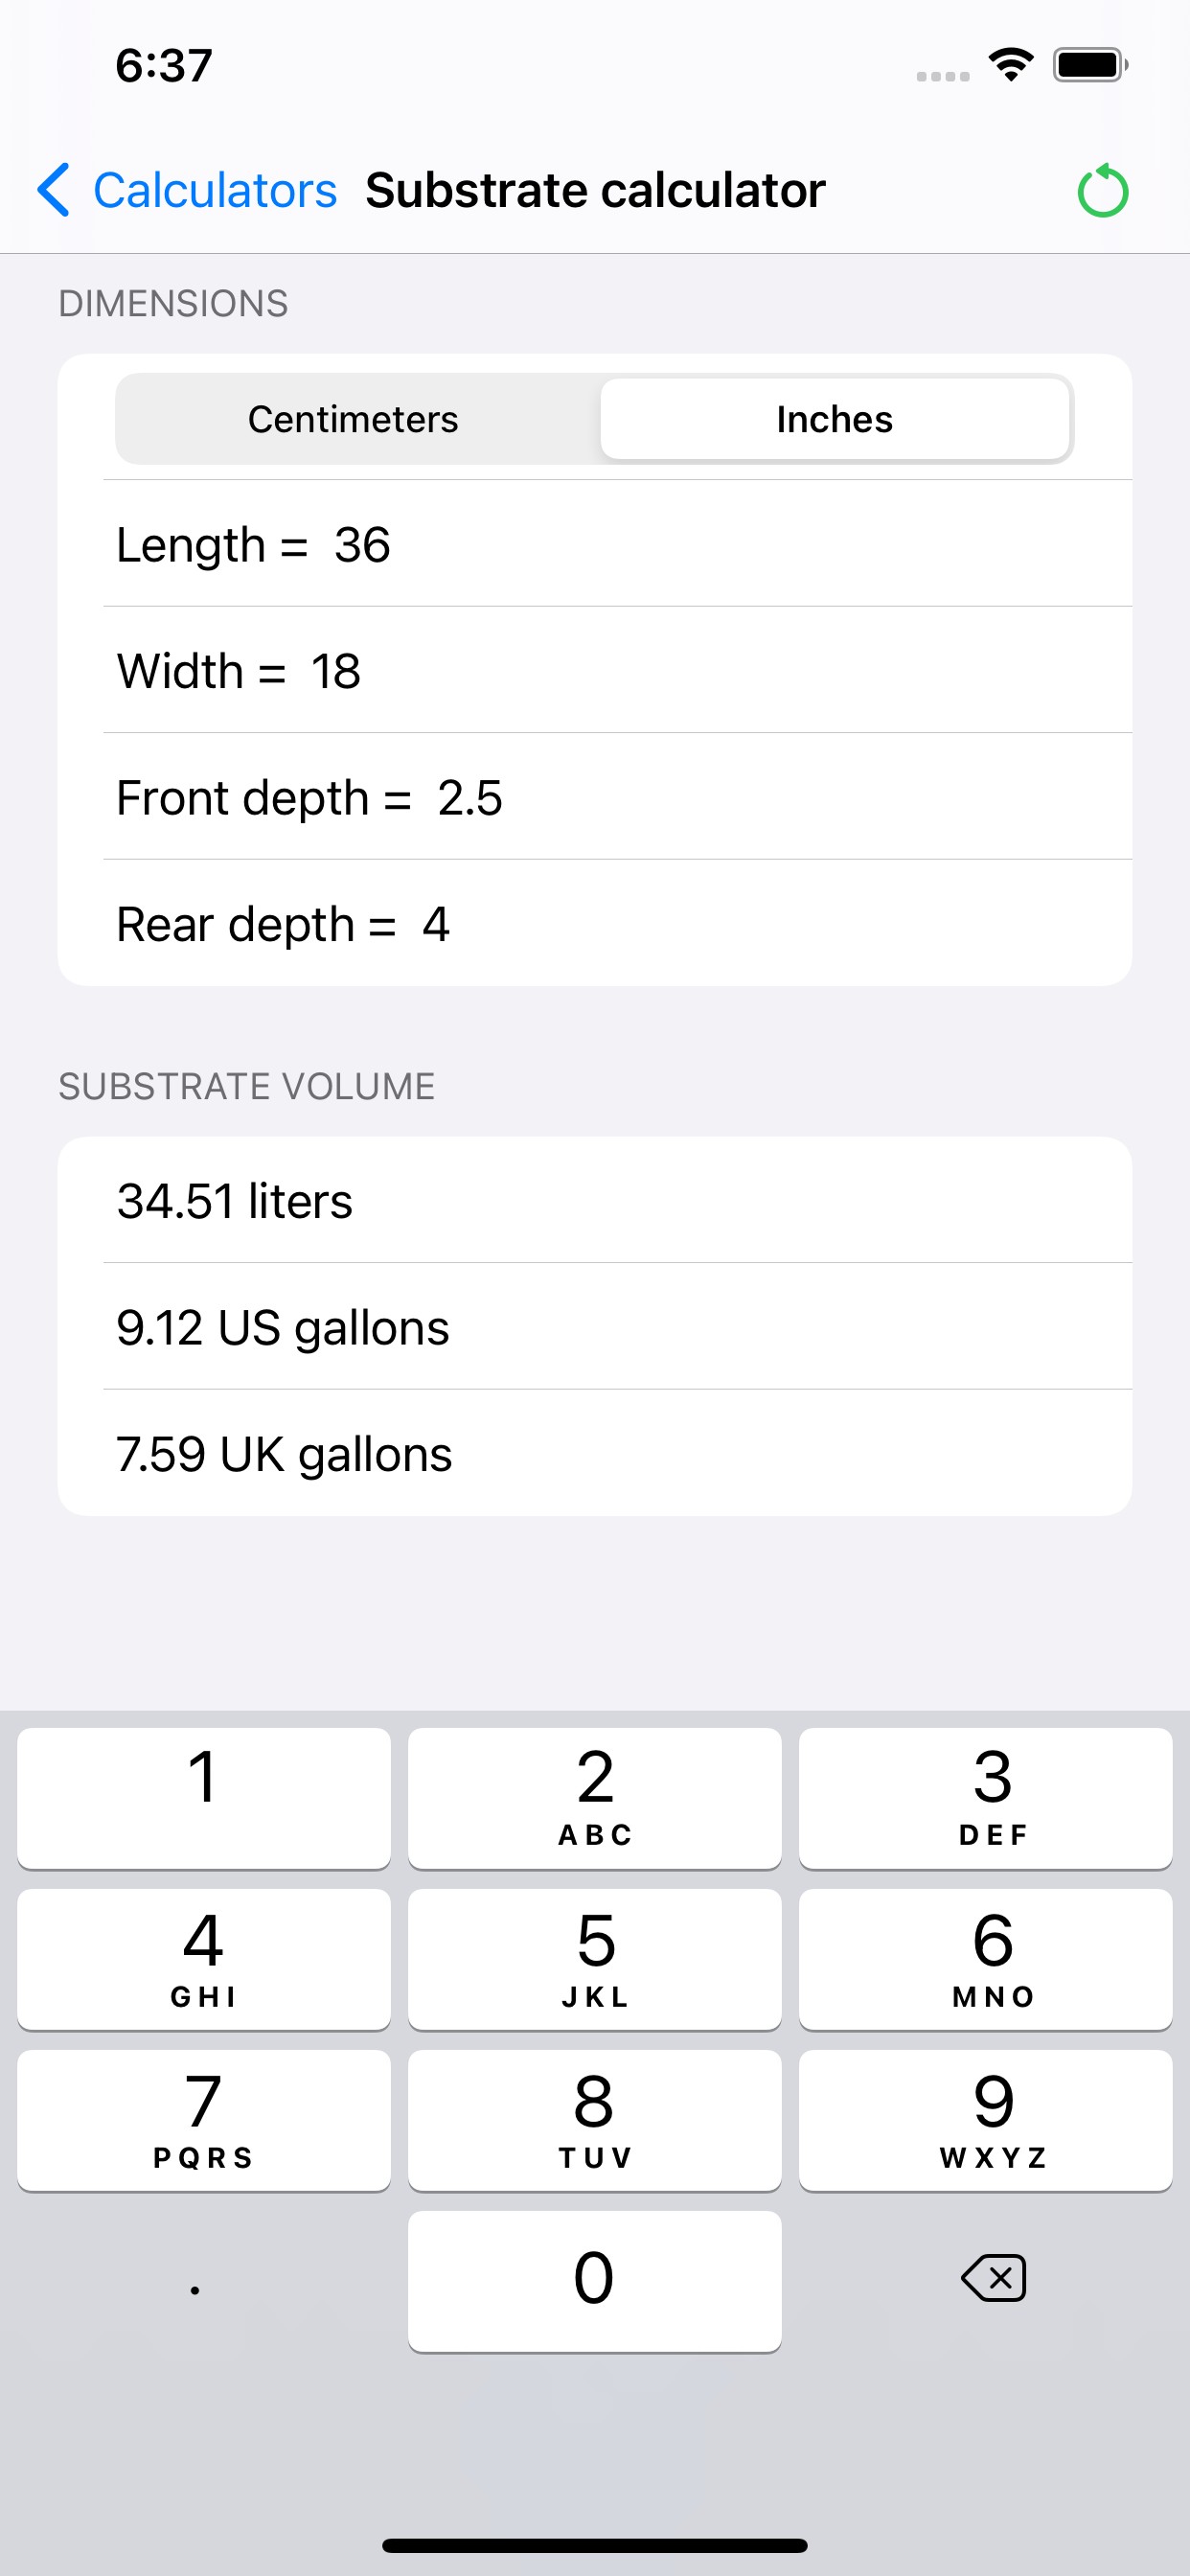Tap the 9.12 US gallons result
The image size is (1190, 2576).
(x=594, y=1327)
